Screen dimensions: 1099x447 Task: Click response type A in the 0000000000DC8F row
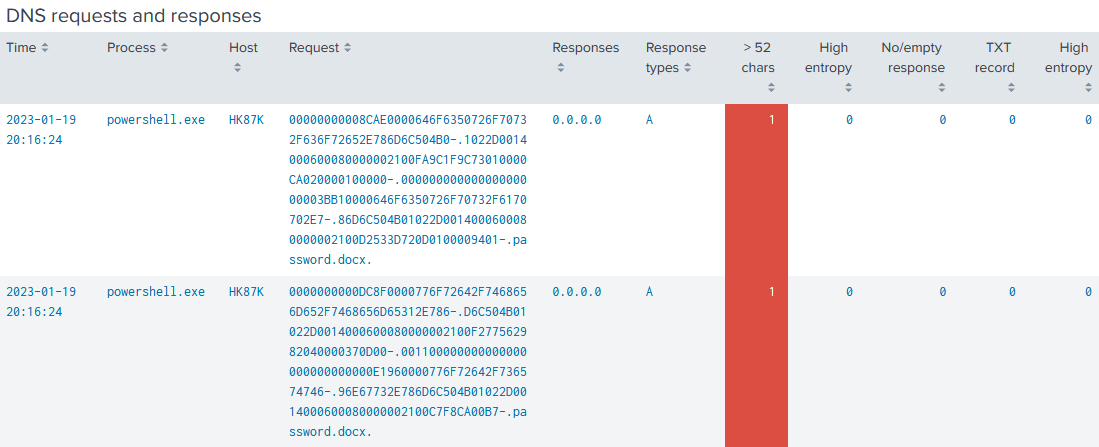coord(649,292)
